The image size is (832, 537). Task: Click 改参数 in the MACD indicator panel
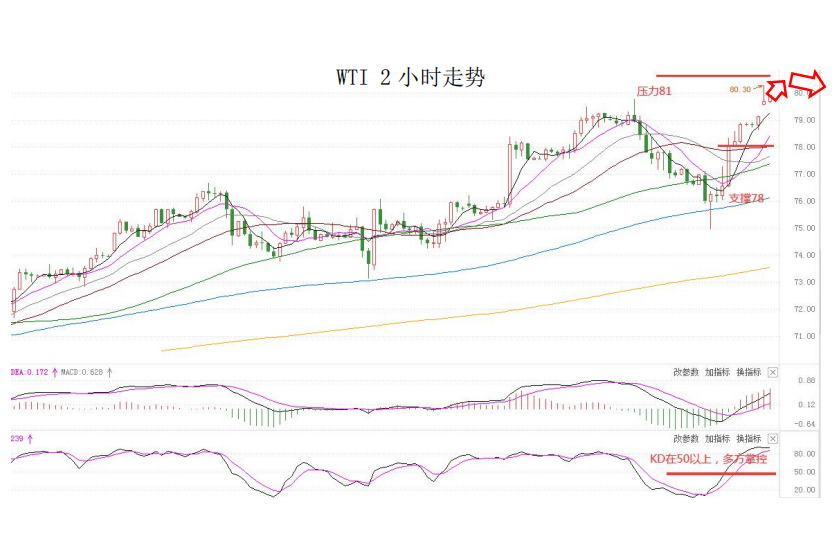[x=686, y=373]
